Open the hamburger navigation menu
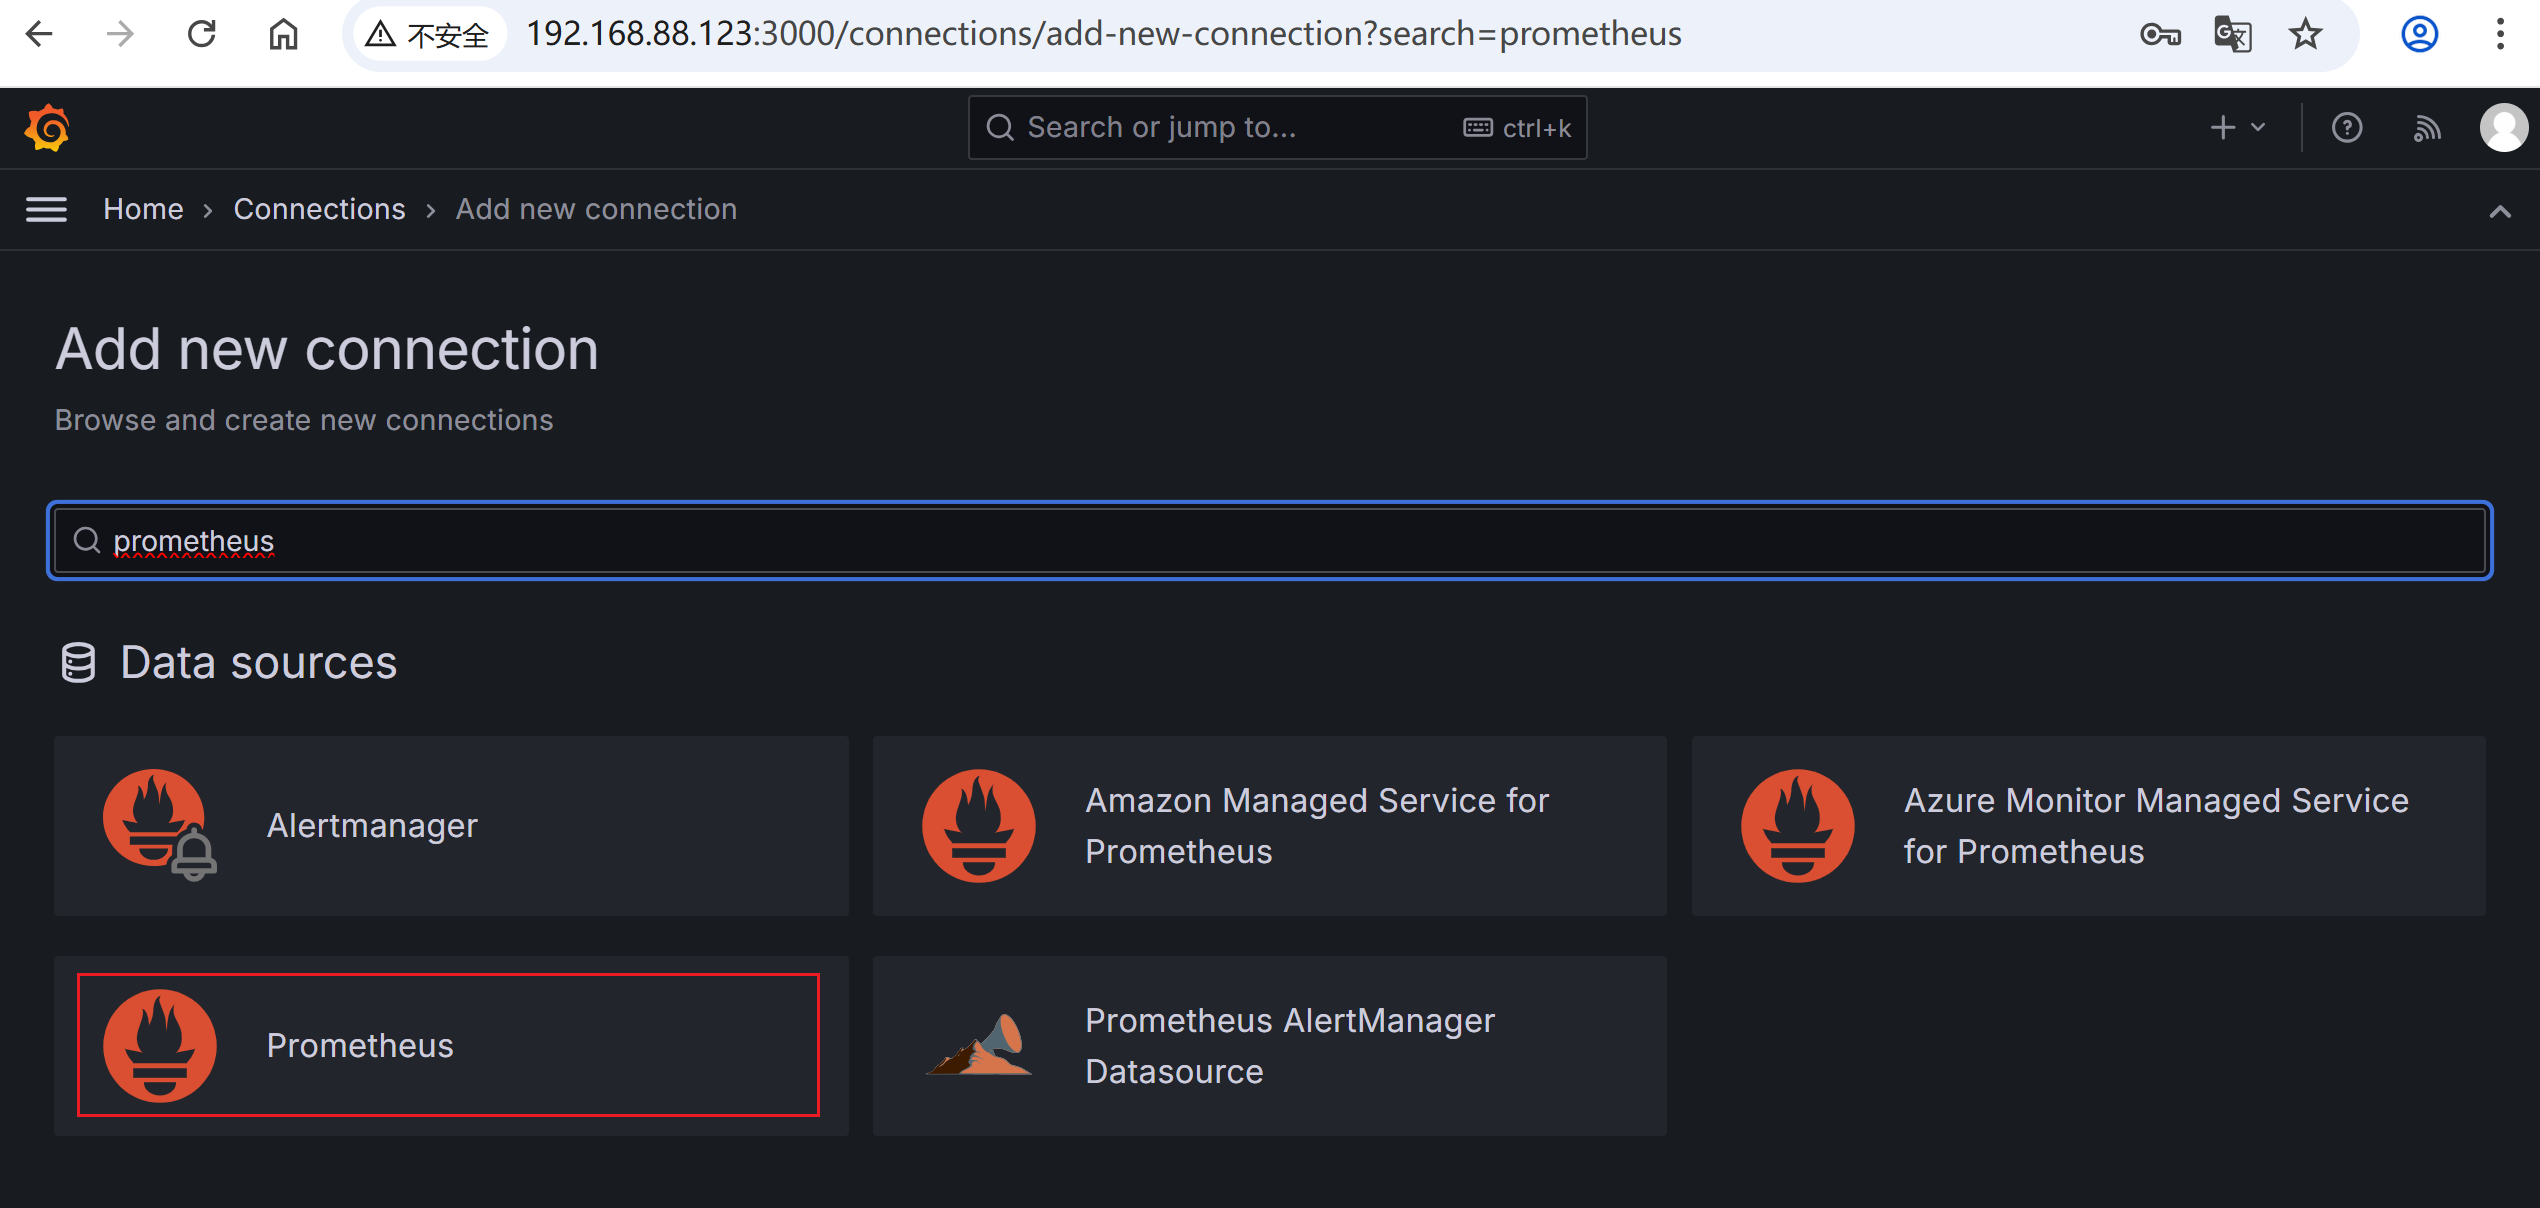Image resolution: width=2540 pixels, height=1208 pixels. pos(46,209)
